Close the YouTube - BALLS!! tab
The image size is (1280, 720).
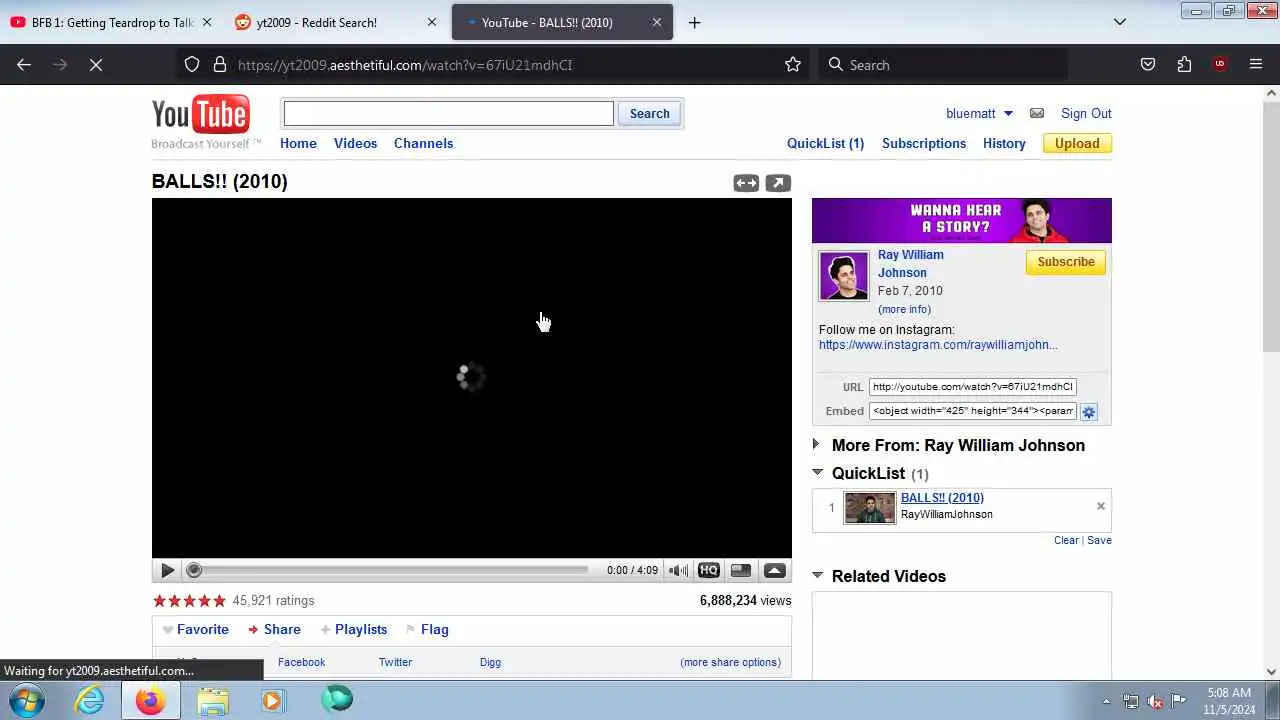[657, 22]
